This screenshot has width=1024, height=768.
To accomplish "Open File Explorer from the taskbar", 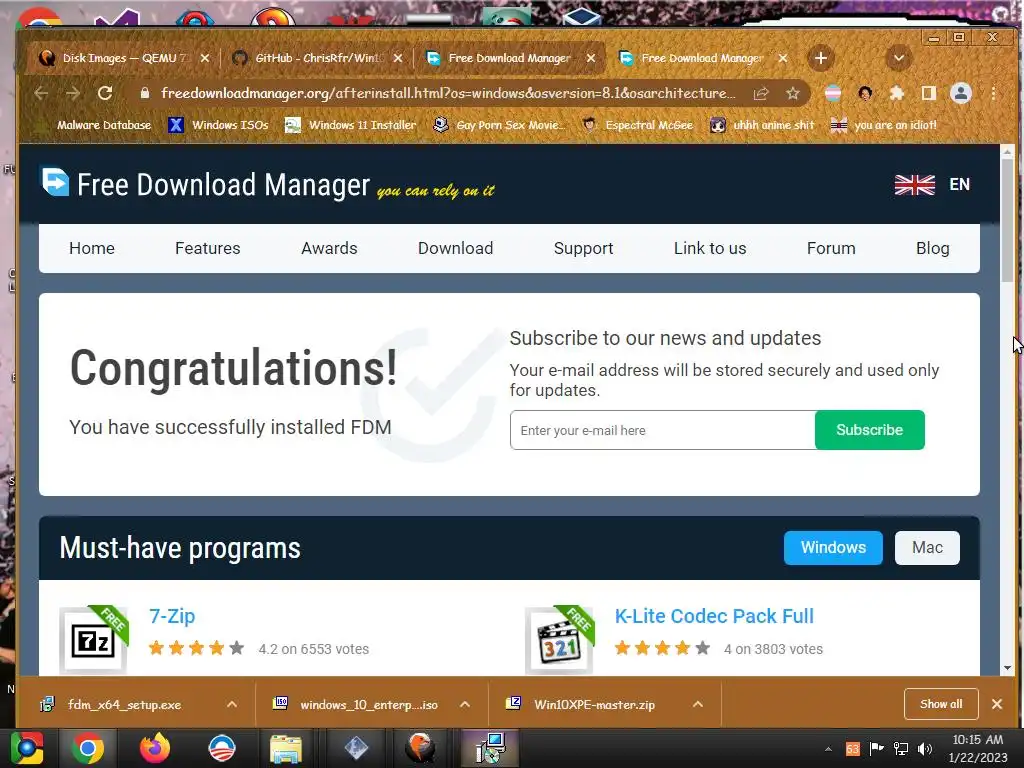I will pyautogui.click(x=286, y=748).
